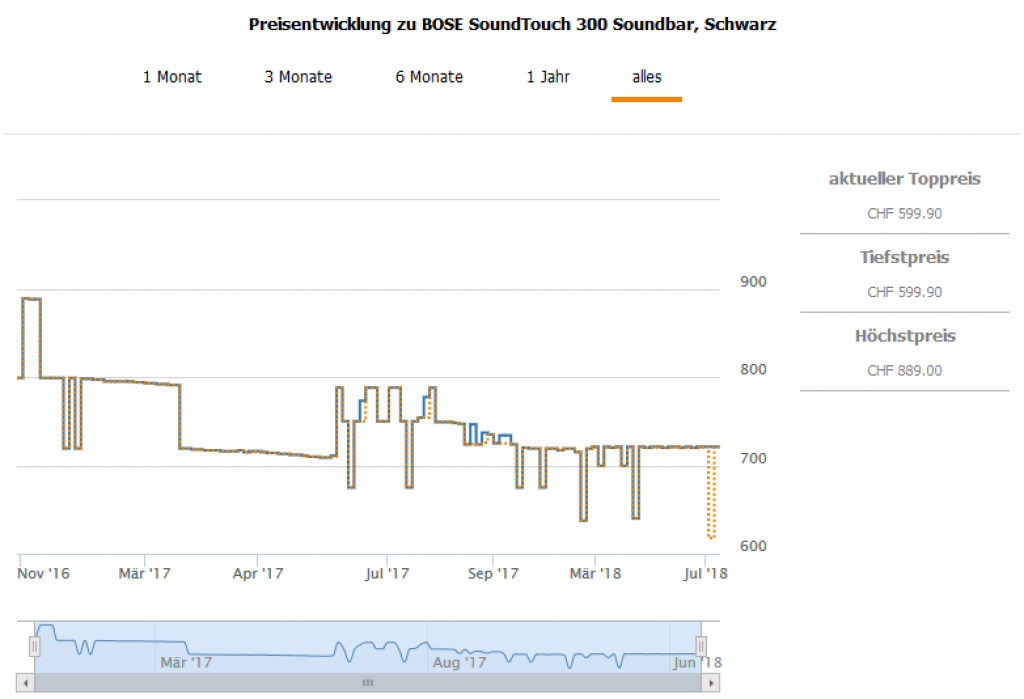
Task: Click the right scroll arrow of navigator
Action: click(711, 682)
